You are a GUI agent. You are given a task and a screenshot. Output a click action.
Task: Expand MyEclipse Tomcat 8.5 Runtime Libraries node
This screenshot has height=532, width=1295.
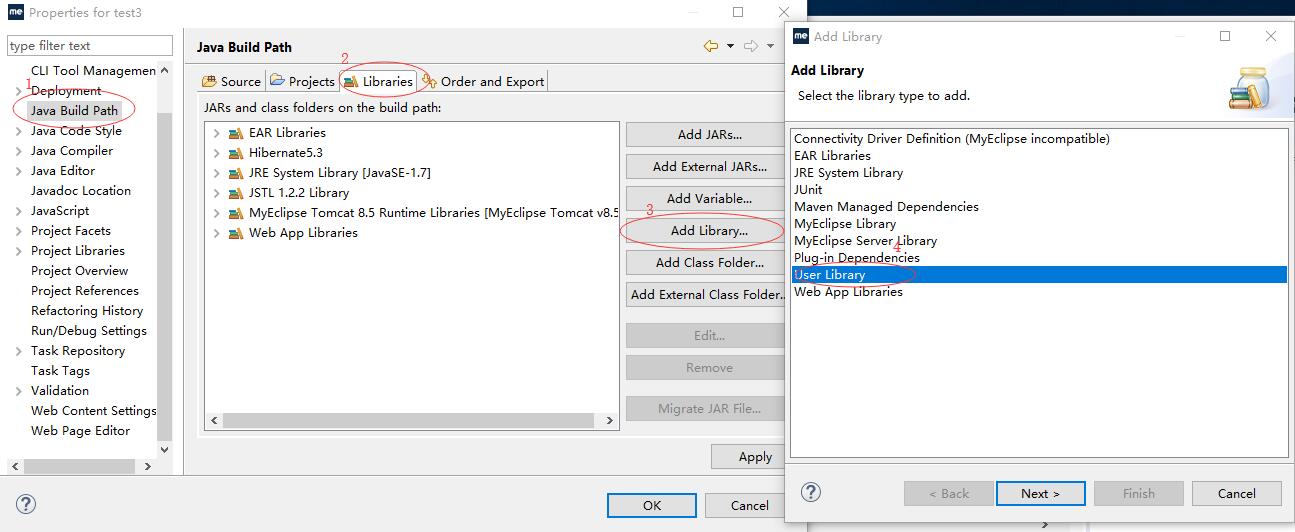click(216, 213)
